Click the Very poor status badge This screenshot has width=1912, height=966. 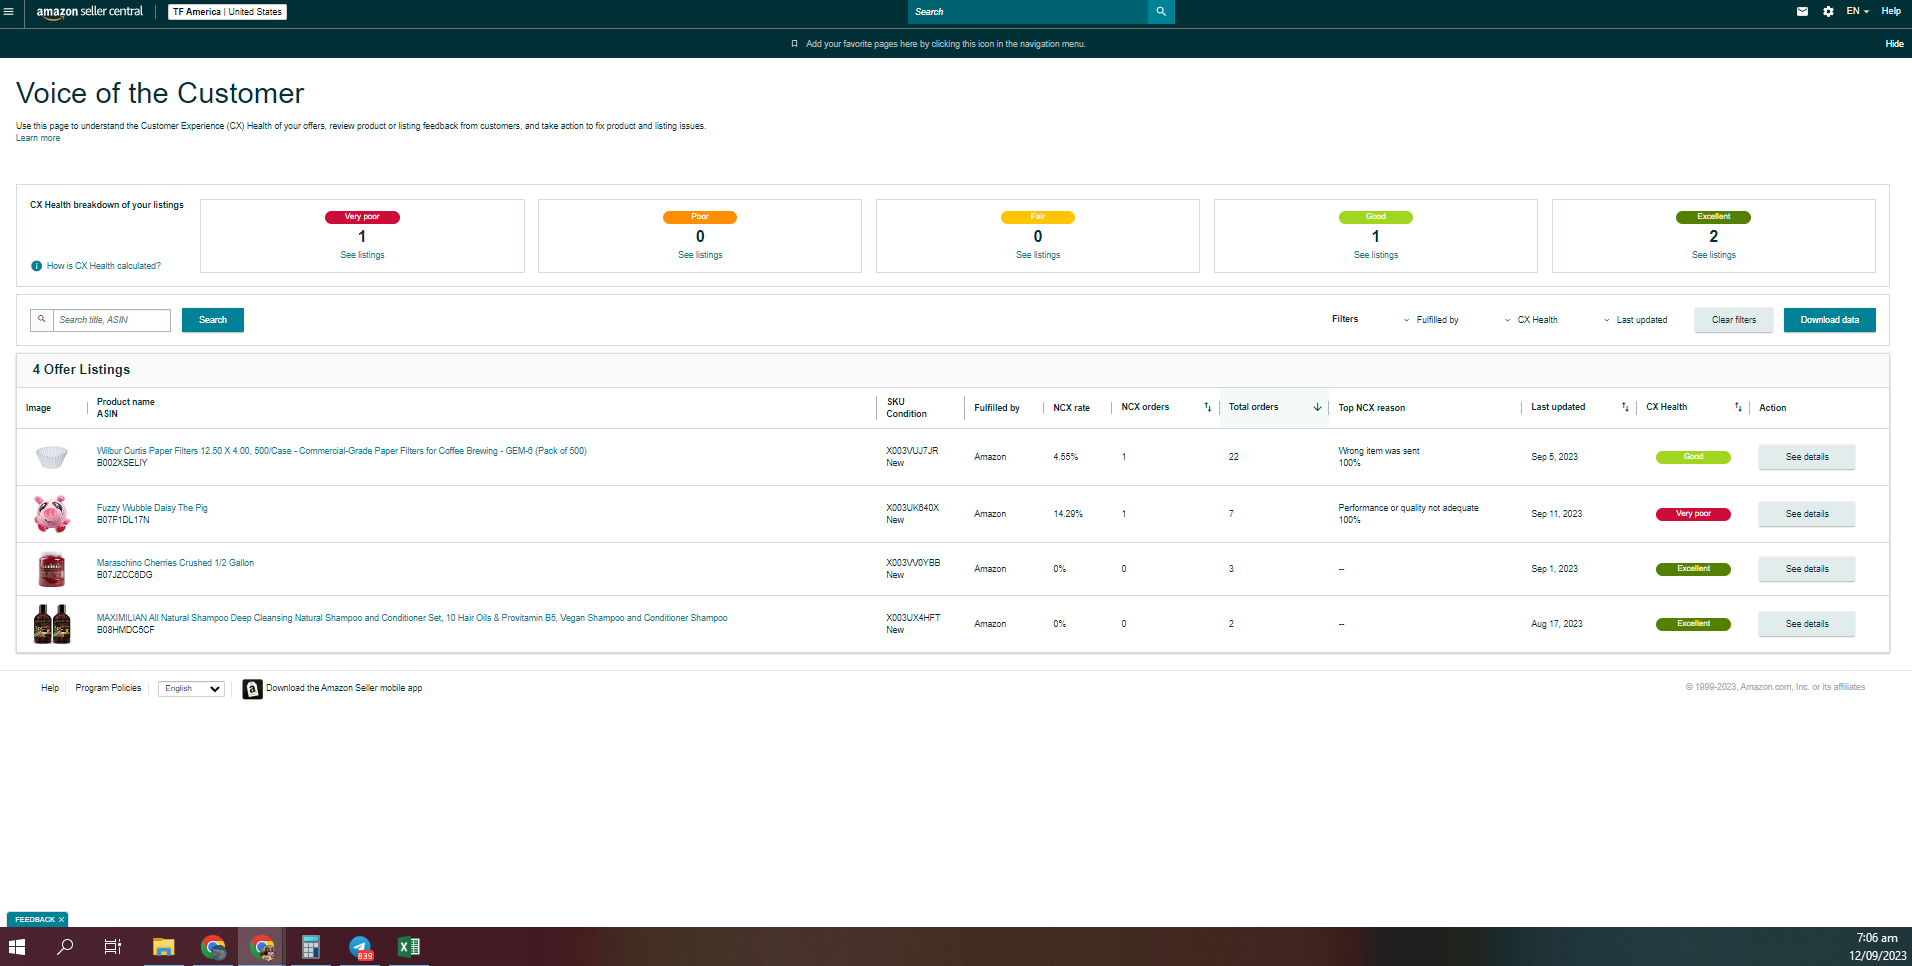pos(1693,514)
